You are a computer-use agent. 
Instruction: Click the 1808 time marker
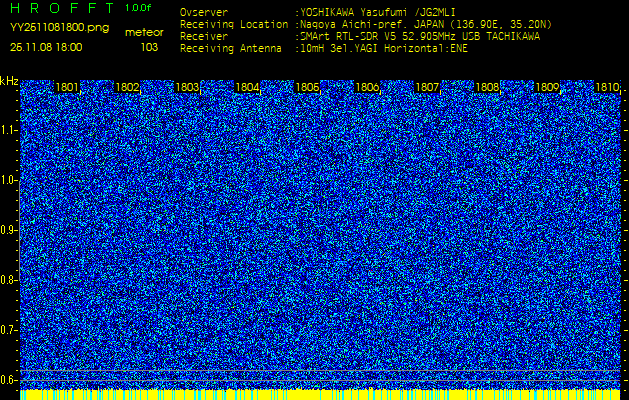click(487, 87)
